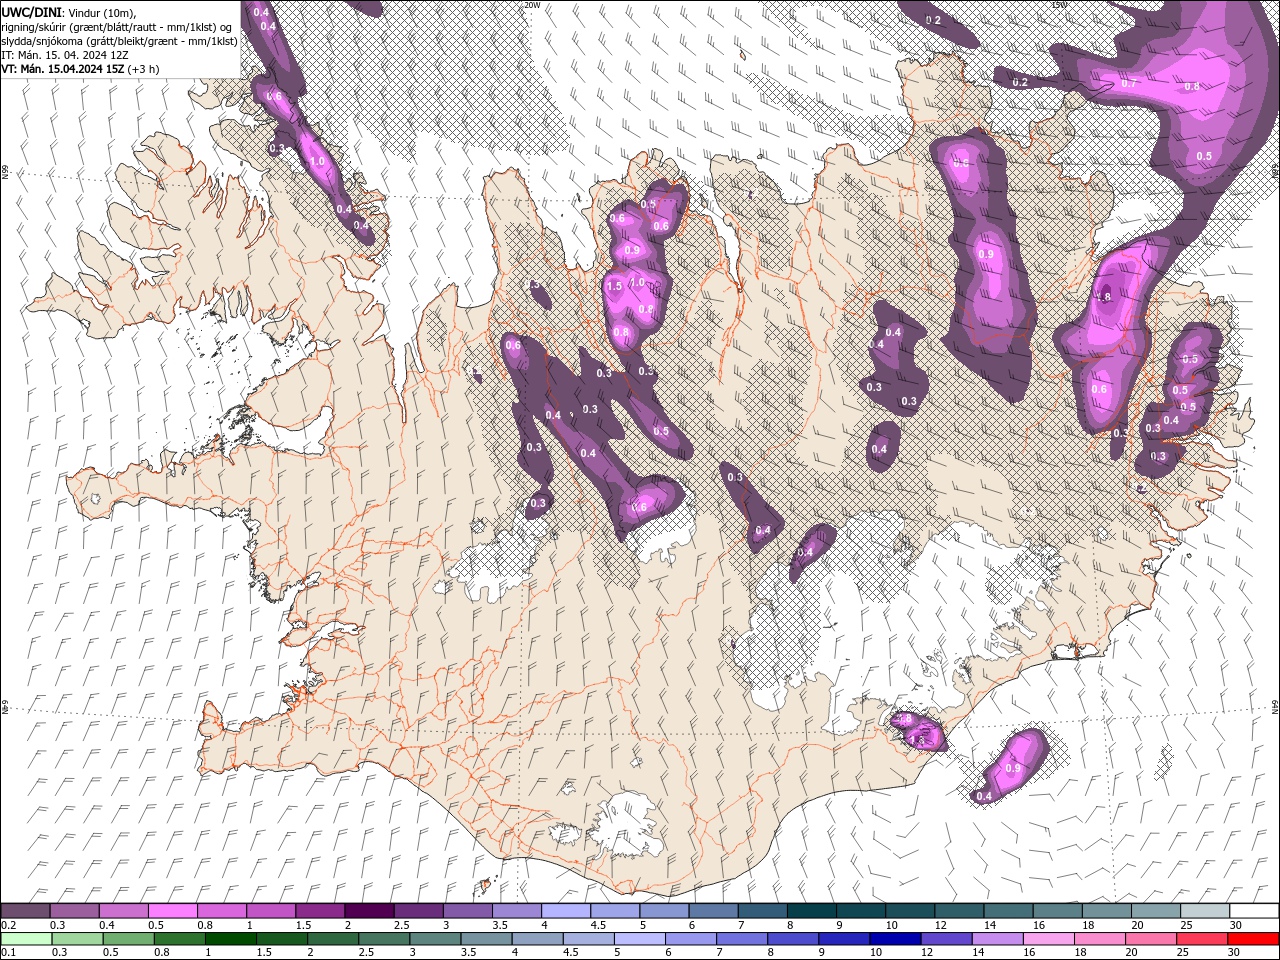
Task: Click the snow-scale swatch for 0.2–0.3 mm
Action: [26, 911]
